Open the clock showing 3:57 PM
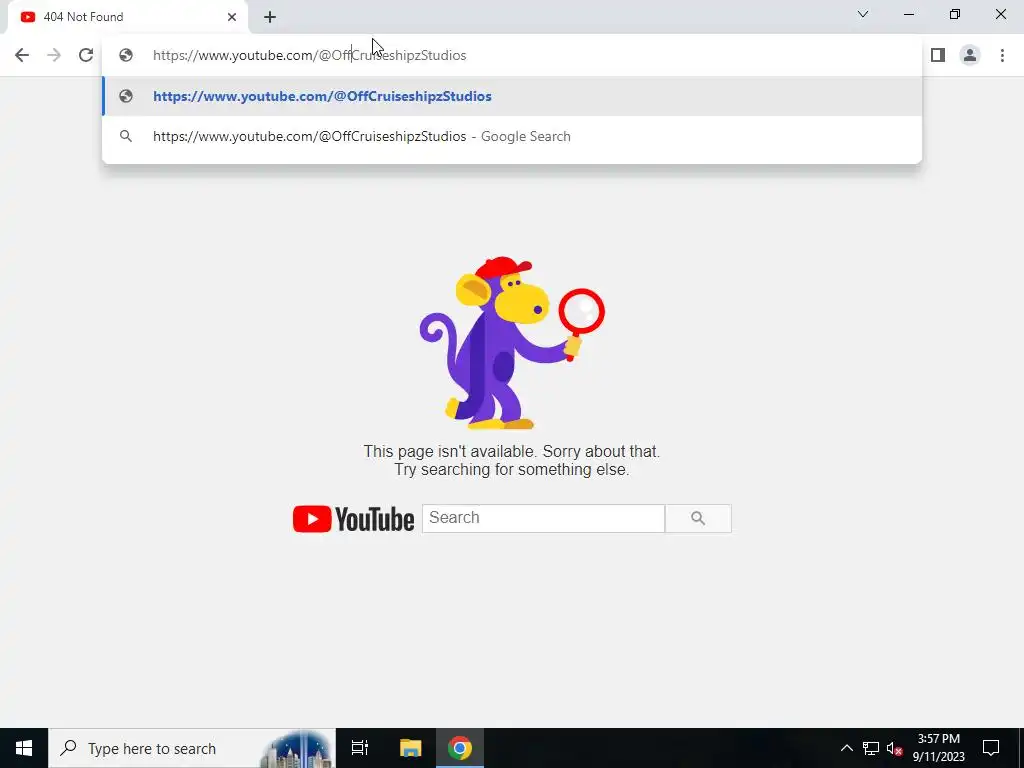The height and width of the screenshot is (768, 1024). click(x=938, y=748)
